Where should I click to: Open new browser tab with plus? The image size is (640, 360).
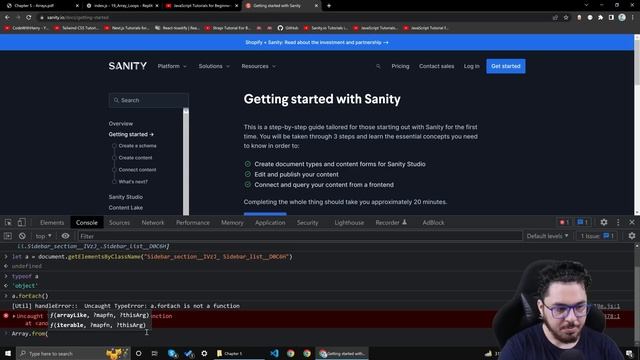[x=329, y=6]
